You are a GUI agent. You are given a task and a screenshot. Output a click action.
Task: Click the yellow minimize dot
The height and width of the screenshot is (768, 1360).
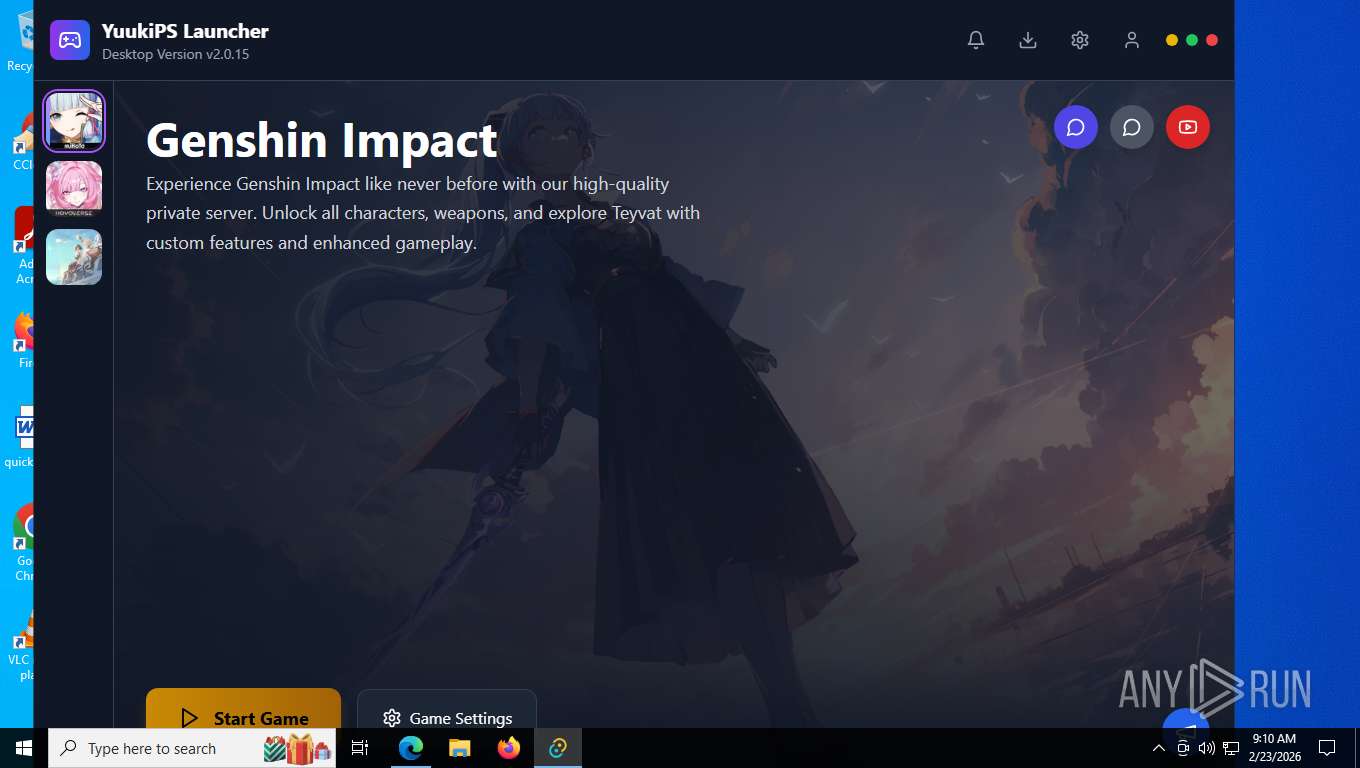pos(1172,40)
